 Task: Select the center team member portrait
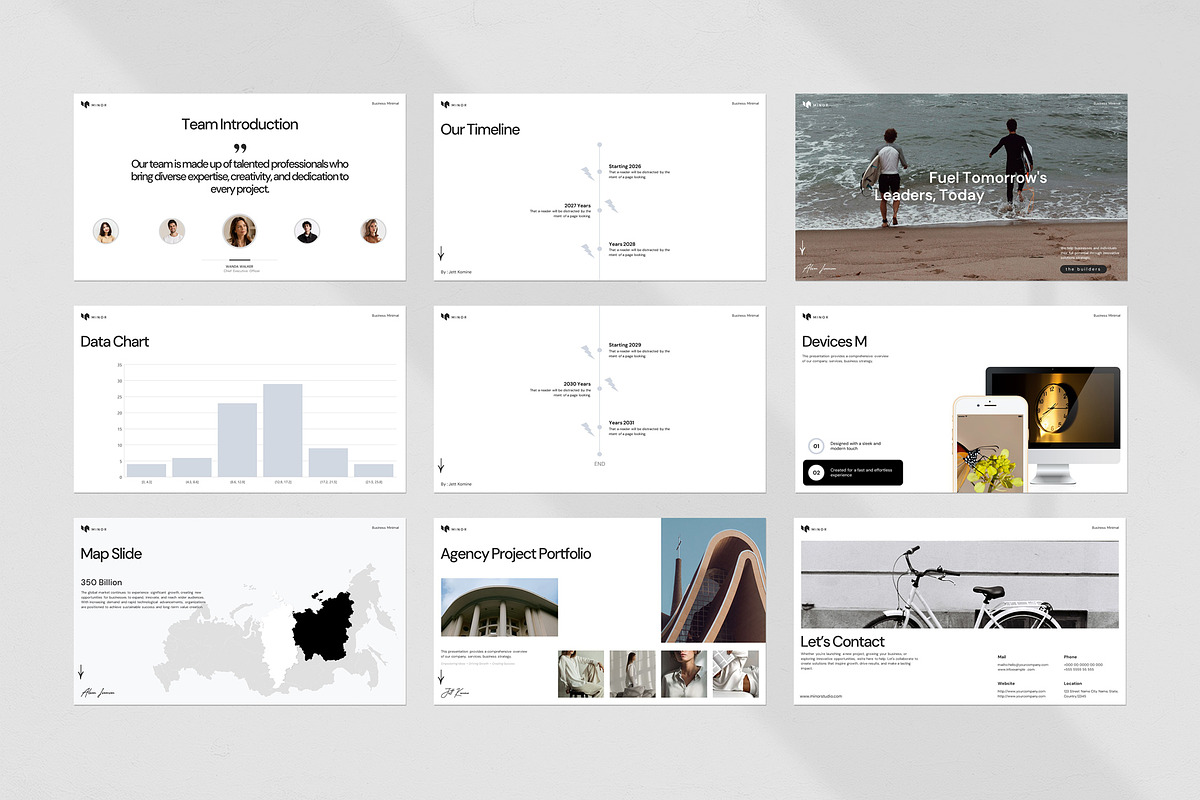coord(239,231)
